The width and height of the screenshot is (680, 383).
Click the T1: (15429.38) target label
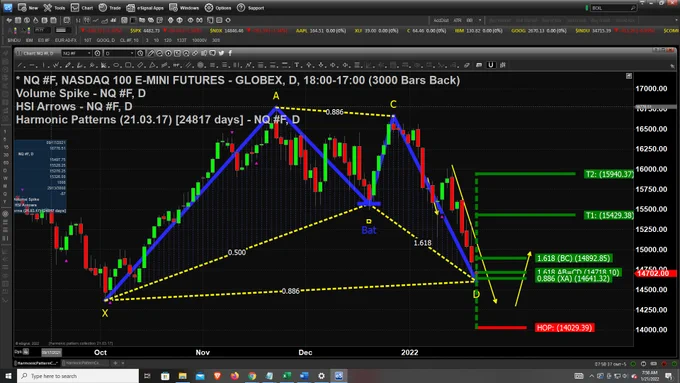[609, 215]
